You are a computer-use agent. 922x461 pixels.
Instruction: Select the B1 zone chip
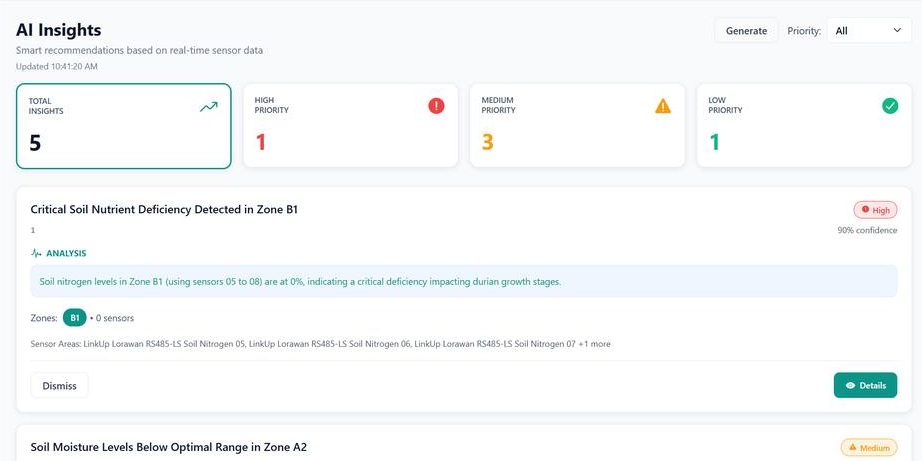75,318
